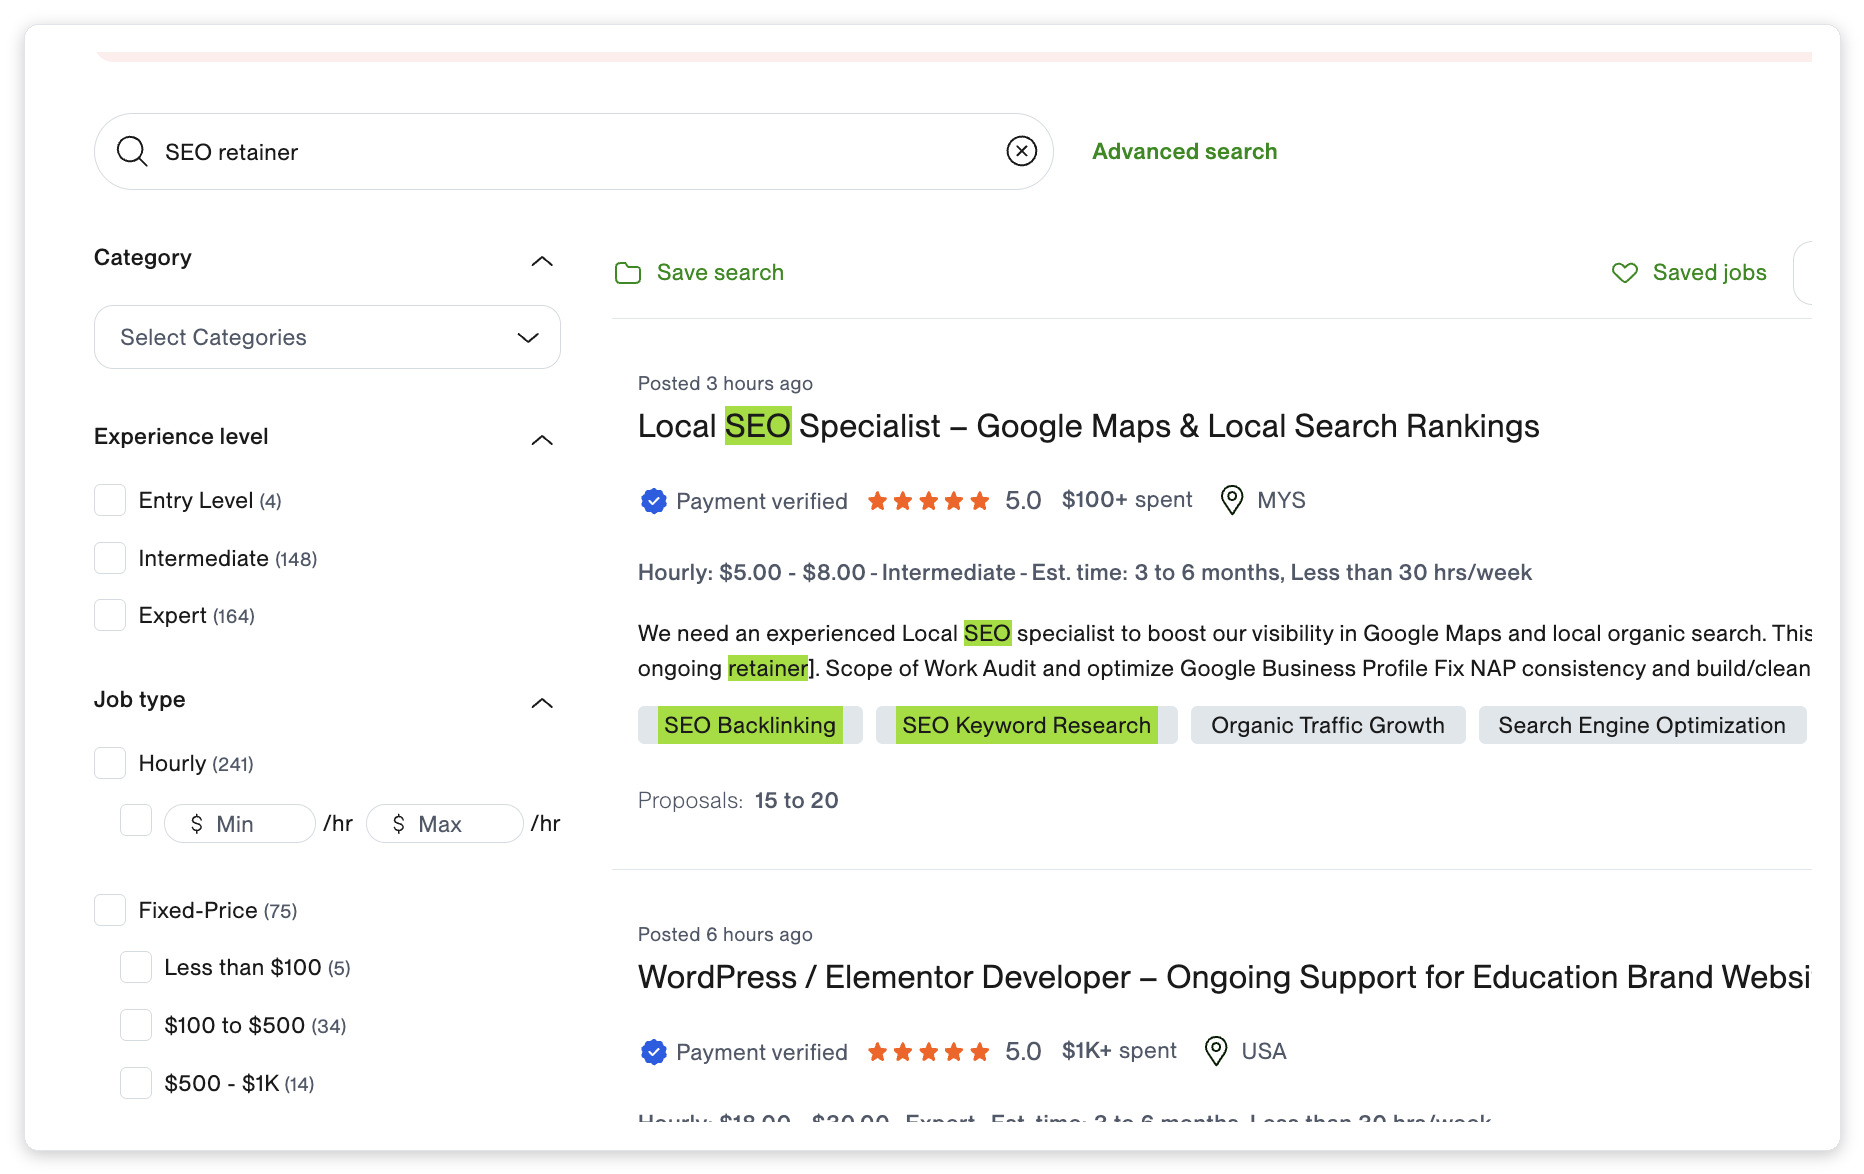
Task: Open the WordPress / Elementor Developer job posting
Action: coord(1224,977)
